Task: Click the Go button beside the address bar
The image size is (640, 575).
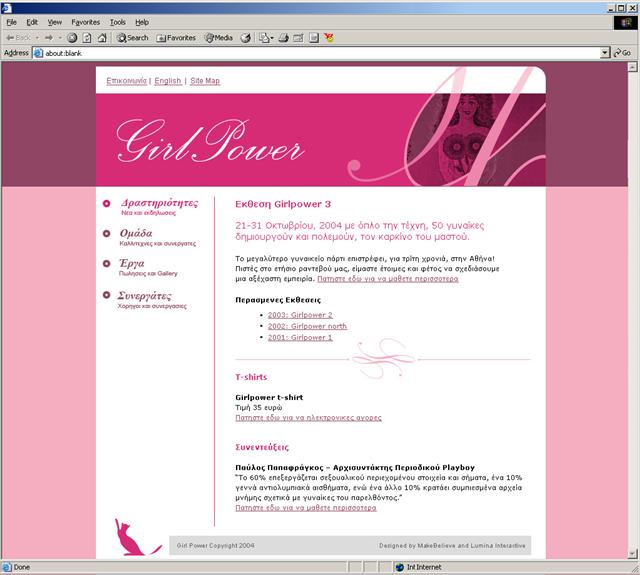Action: 622,53
